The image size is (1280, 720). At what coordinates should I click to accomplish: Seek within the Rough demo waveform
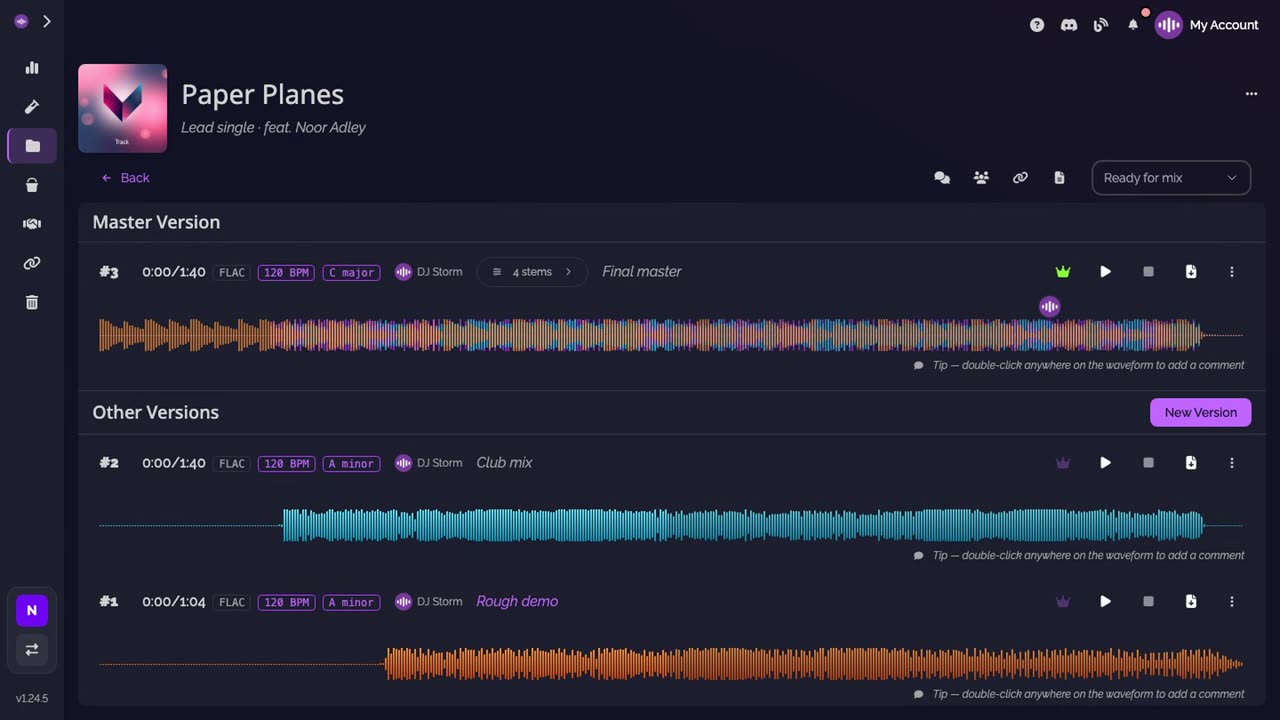tap(671, 664)
